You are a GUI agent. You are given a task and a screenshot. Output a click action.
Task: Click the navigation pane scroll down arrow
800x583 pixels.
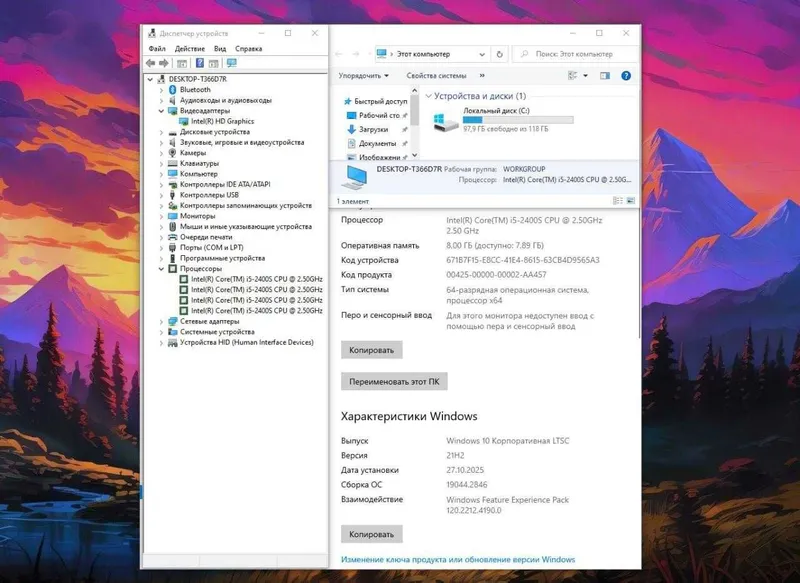414,155
